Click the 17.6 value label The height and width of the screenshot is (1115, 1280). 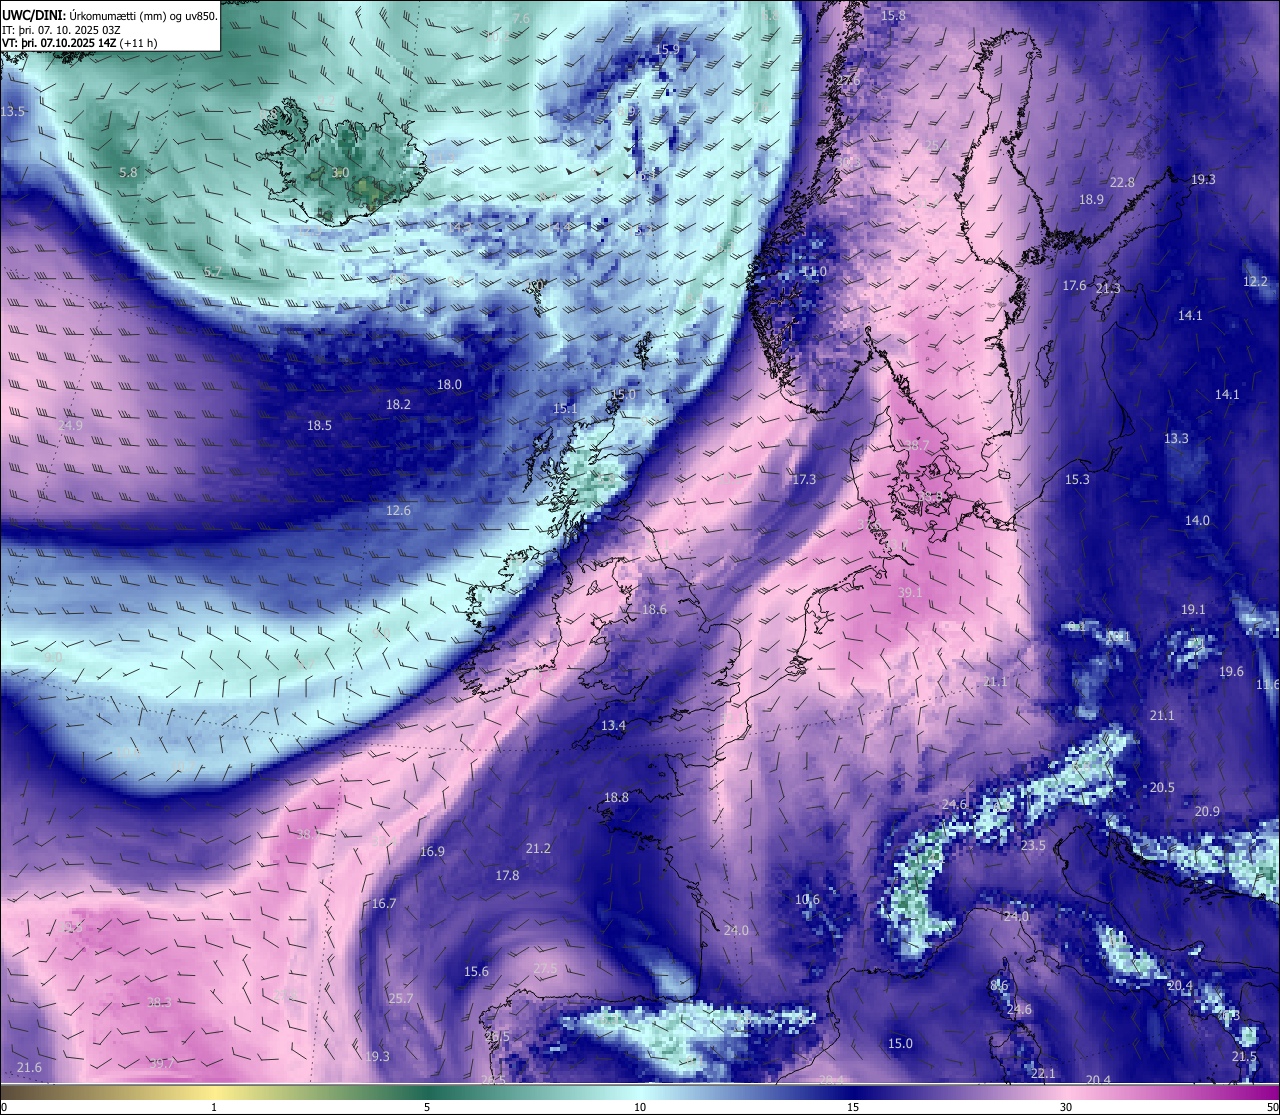1074,286
